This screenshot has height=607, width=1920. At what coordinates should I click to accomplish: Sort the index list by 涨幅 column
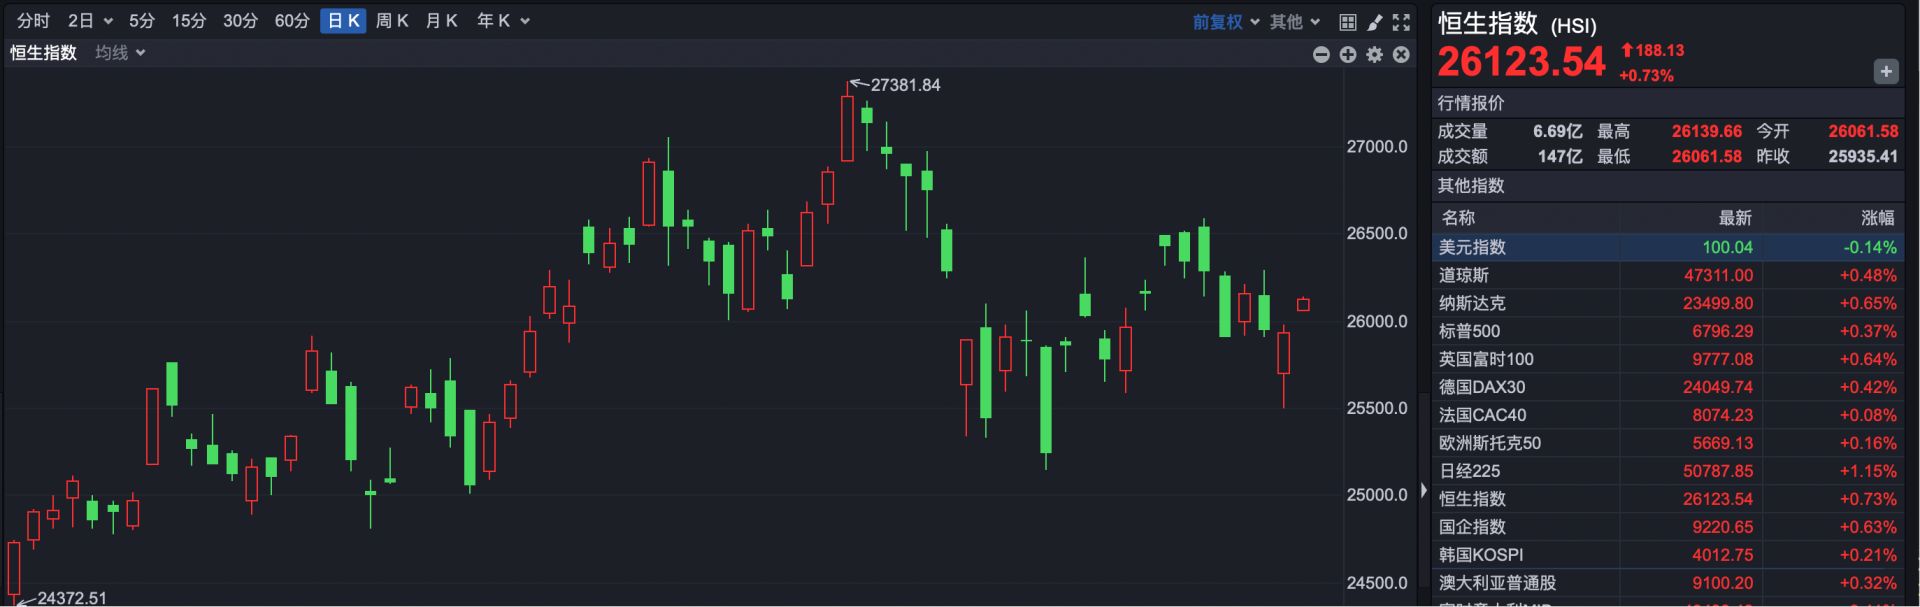click(x=1877, y=218)
